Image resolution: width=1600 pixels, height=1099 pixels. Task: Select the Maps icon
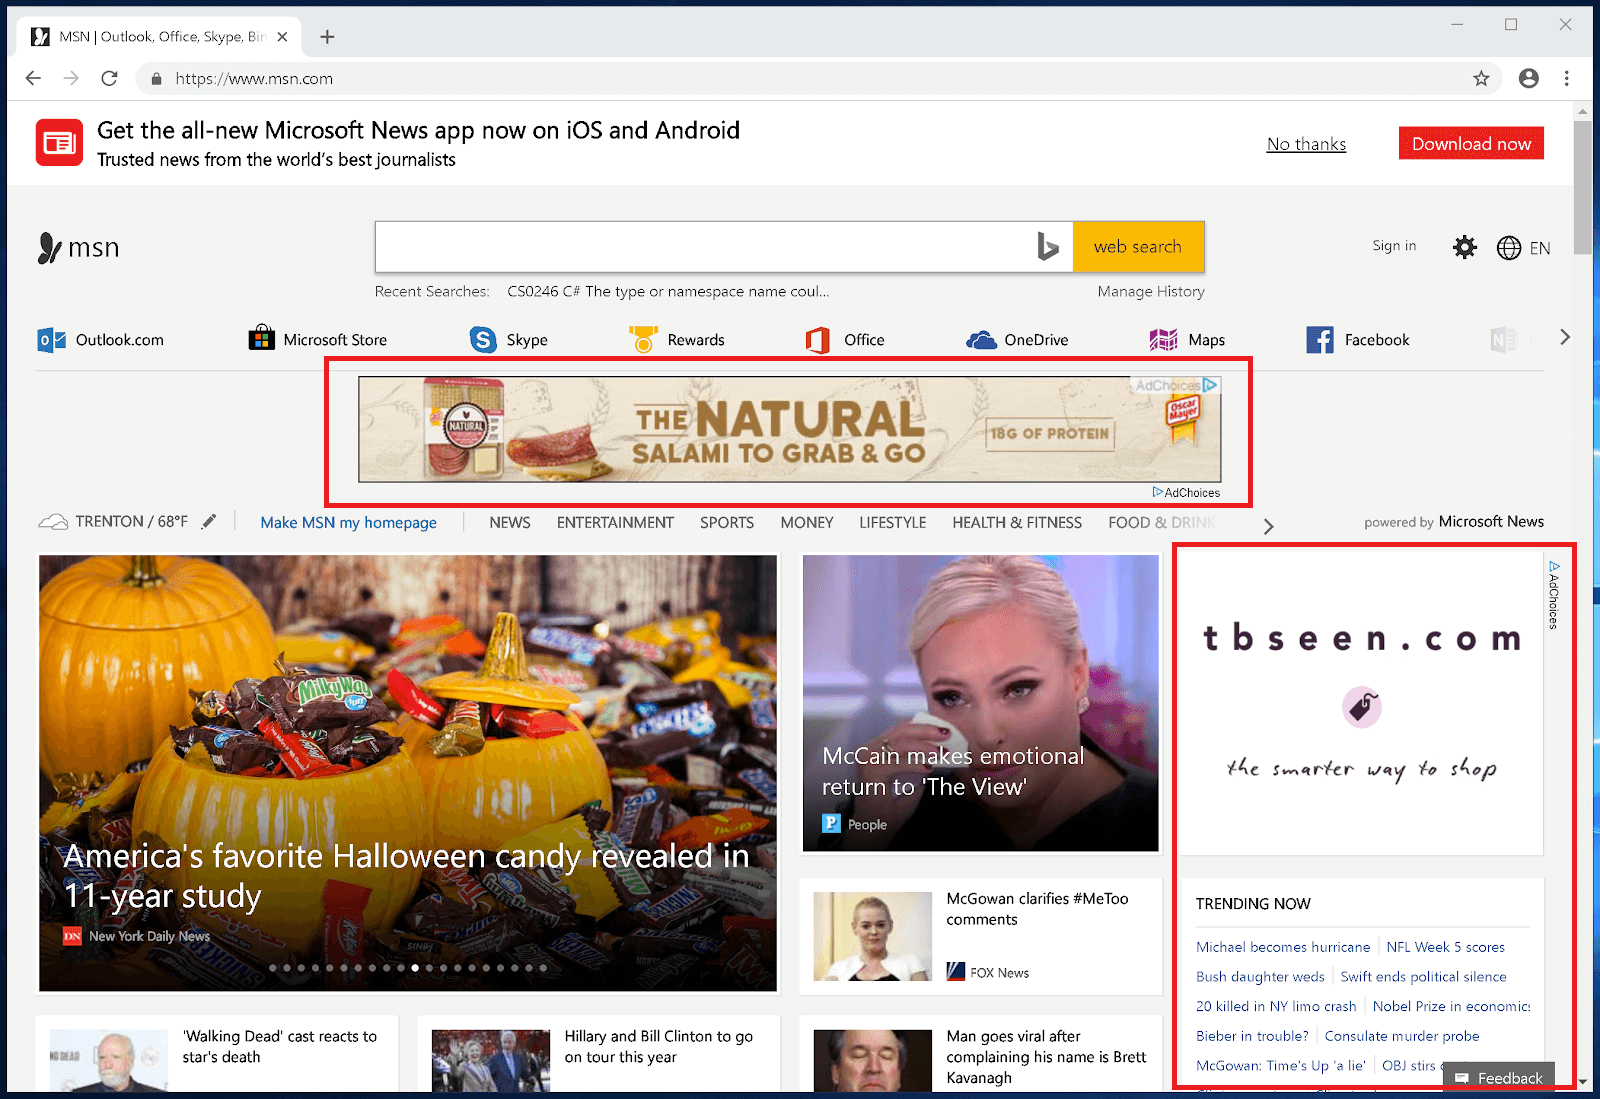[x=1163, y=339]
